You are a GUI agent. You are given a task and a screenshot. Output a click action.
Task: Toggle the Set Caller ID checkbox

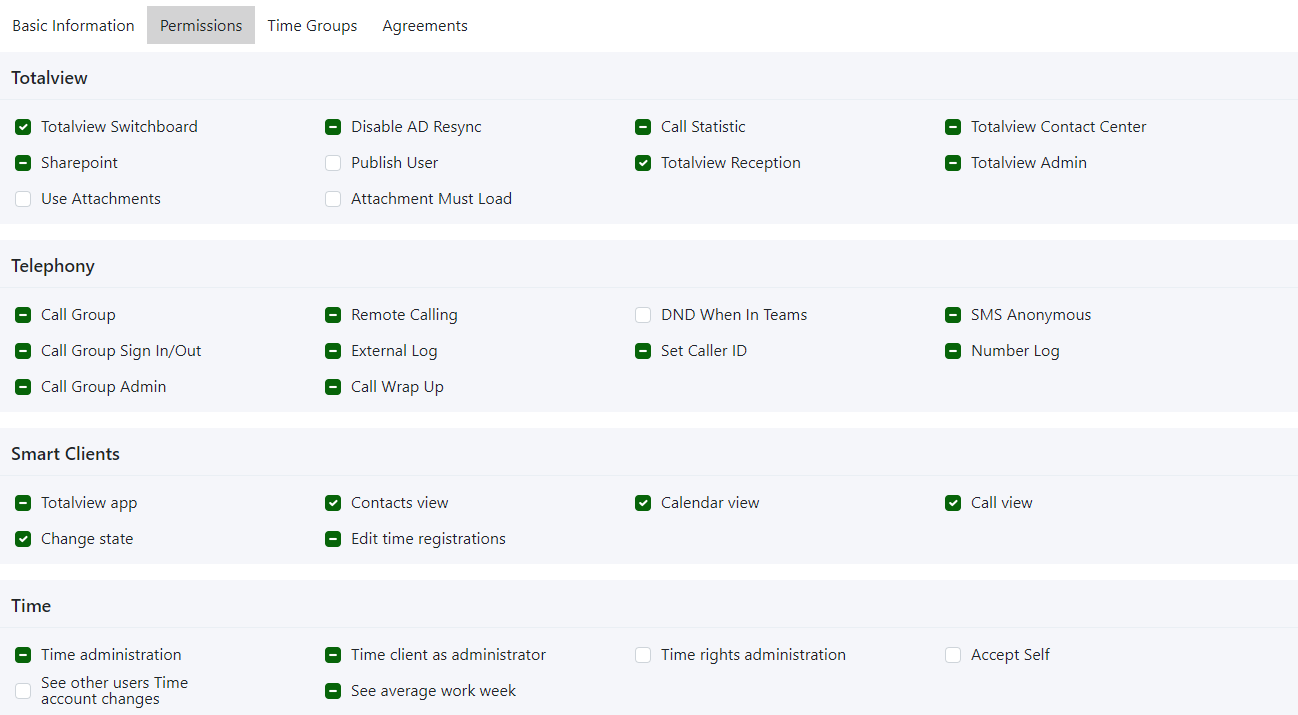(x=643, y=351)
